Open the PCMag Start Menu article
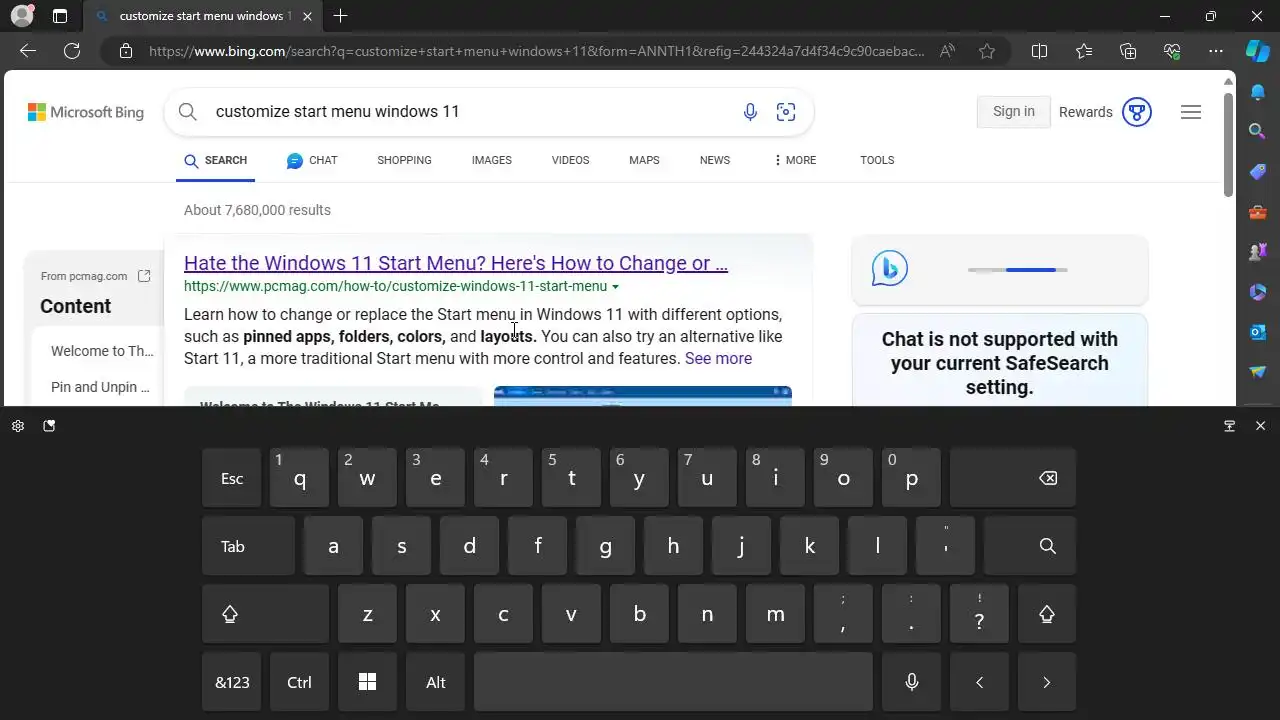This screenshot has width=1280, height=720. coord(456,263)
